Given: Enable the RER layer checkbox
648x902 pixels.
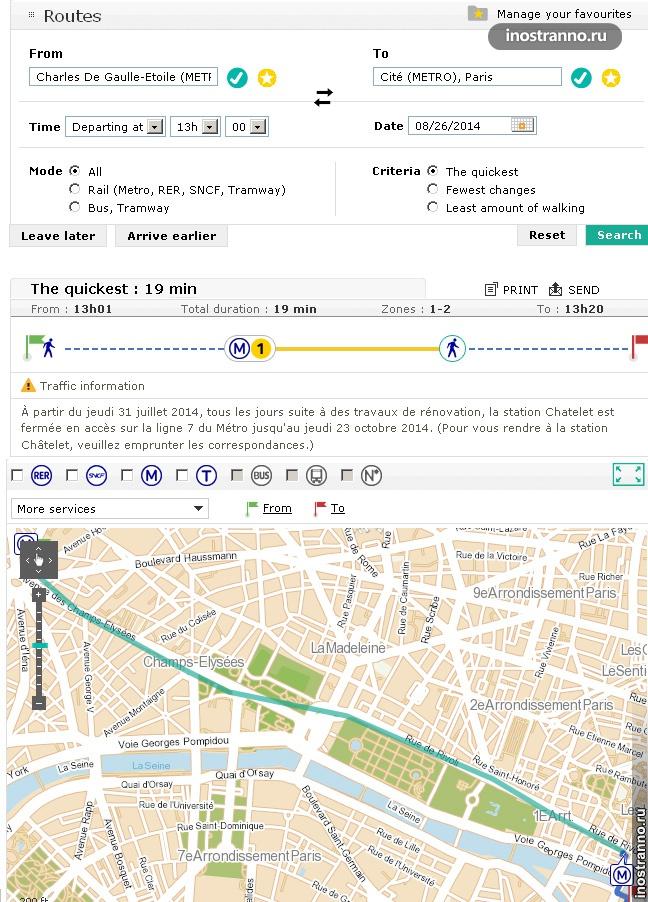Looking at the screenshot, I should (x=16, y=475).
